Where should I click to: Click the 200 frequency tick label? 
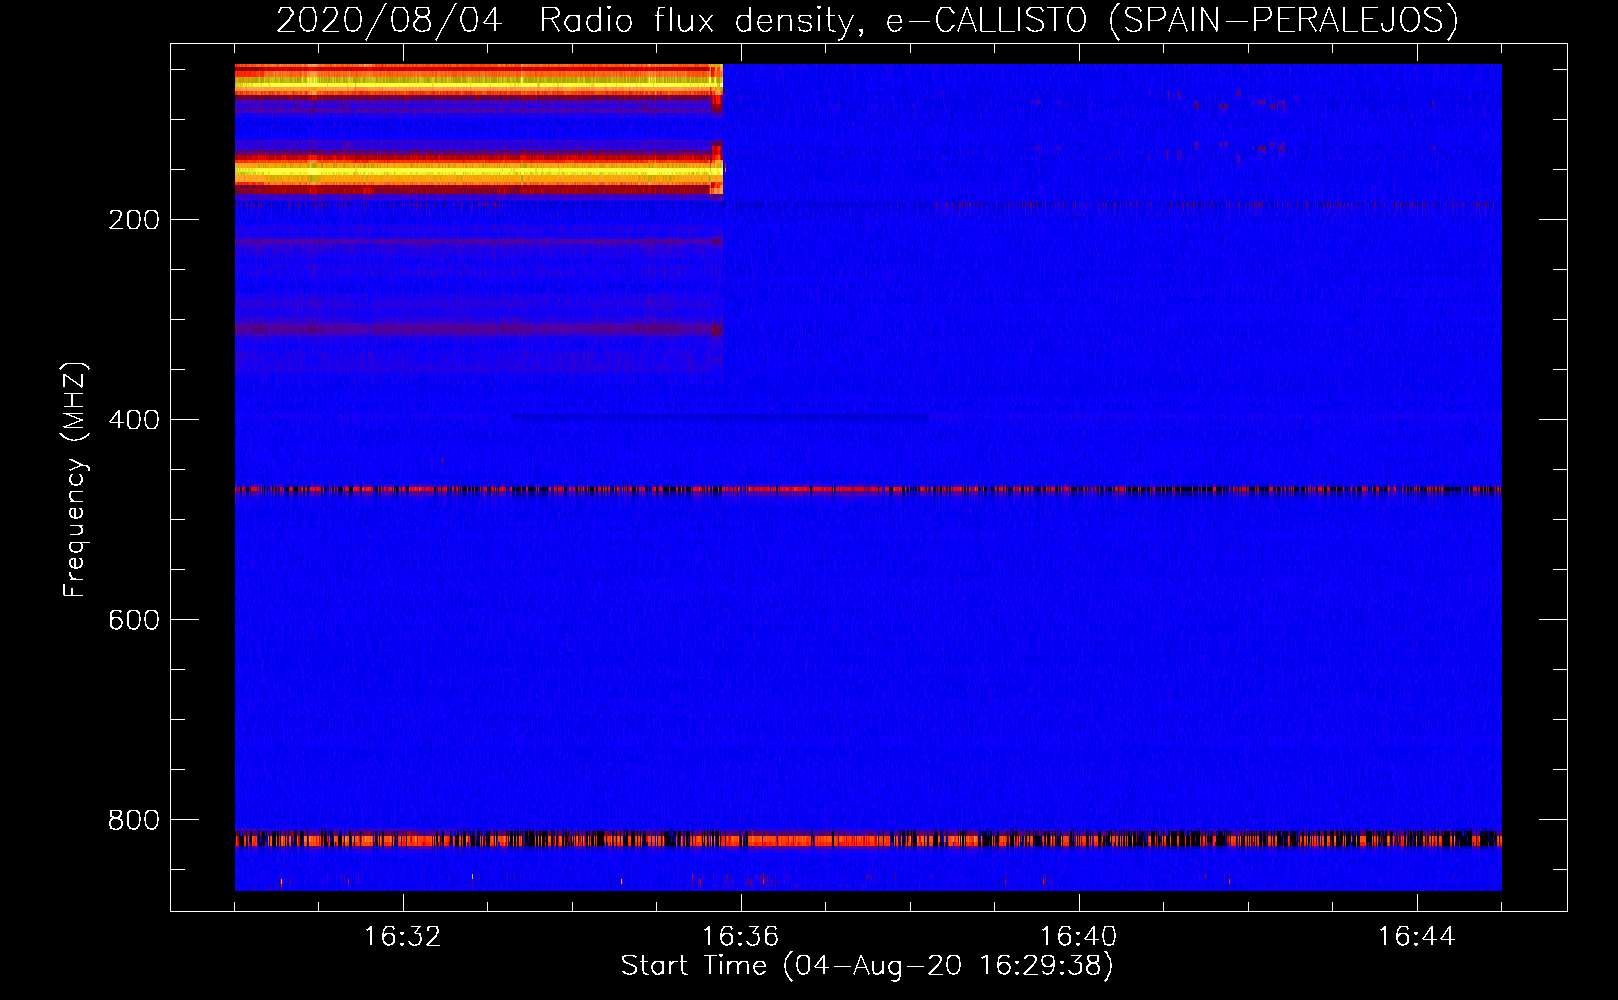click(x=134, y=220)
